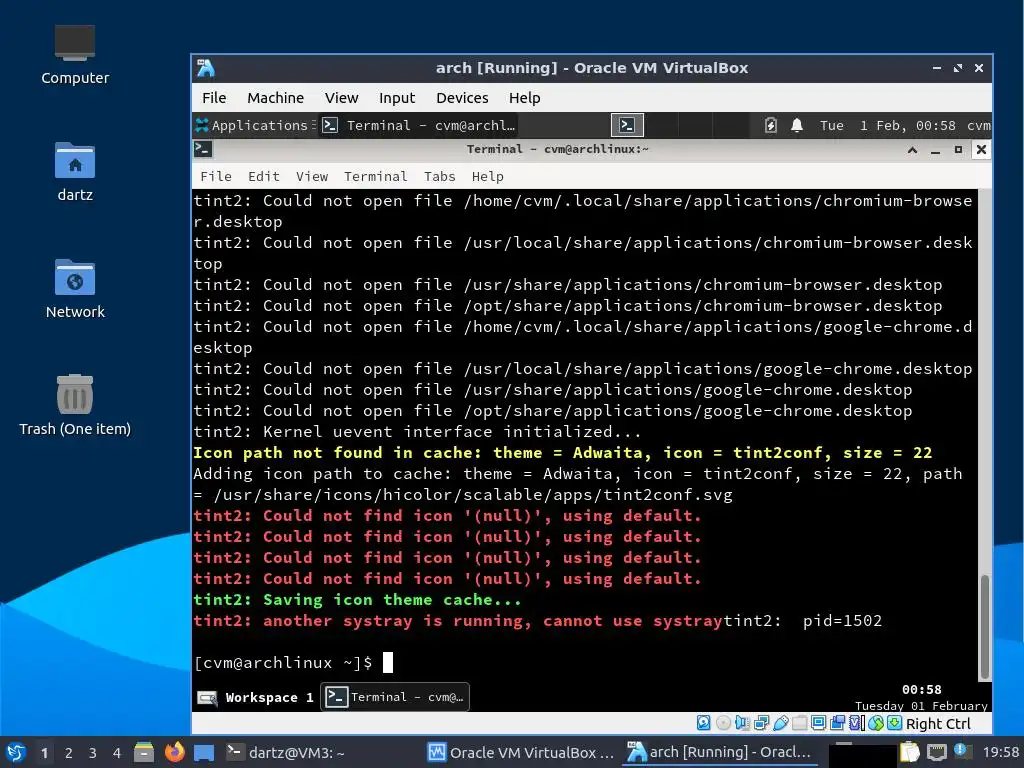The height and width of the screenshot is (768, 1024).
Task: Click the notification bell icon in guest panel
Action: [797, 125]
